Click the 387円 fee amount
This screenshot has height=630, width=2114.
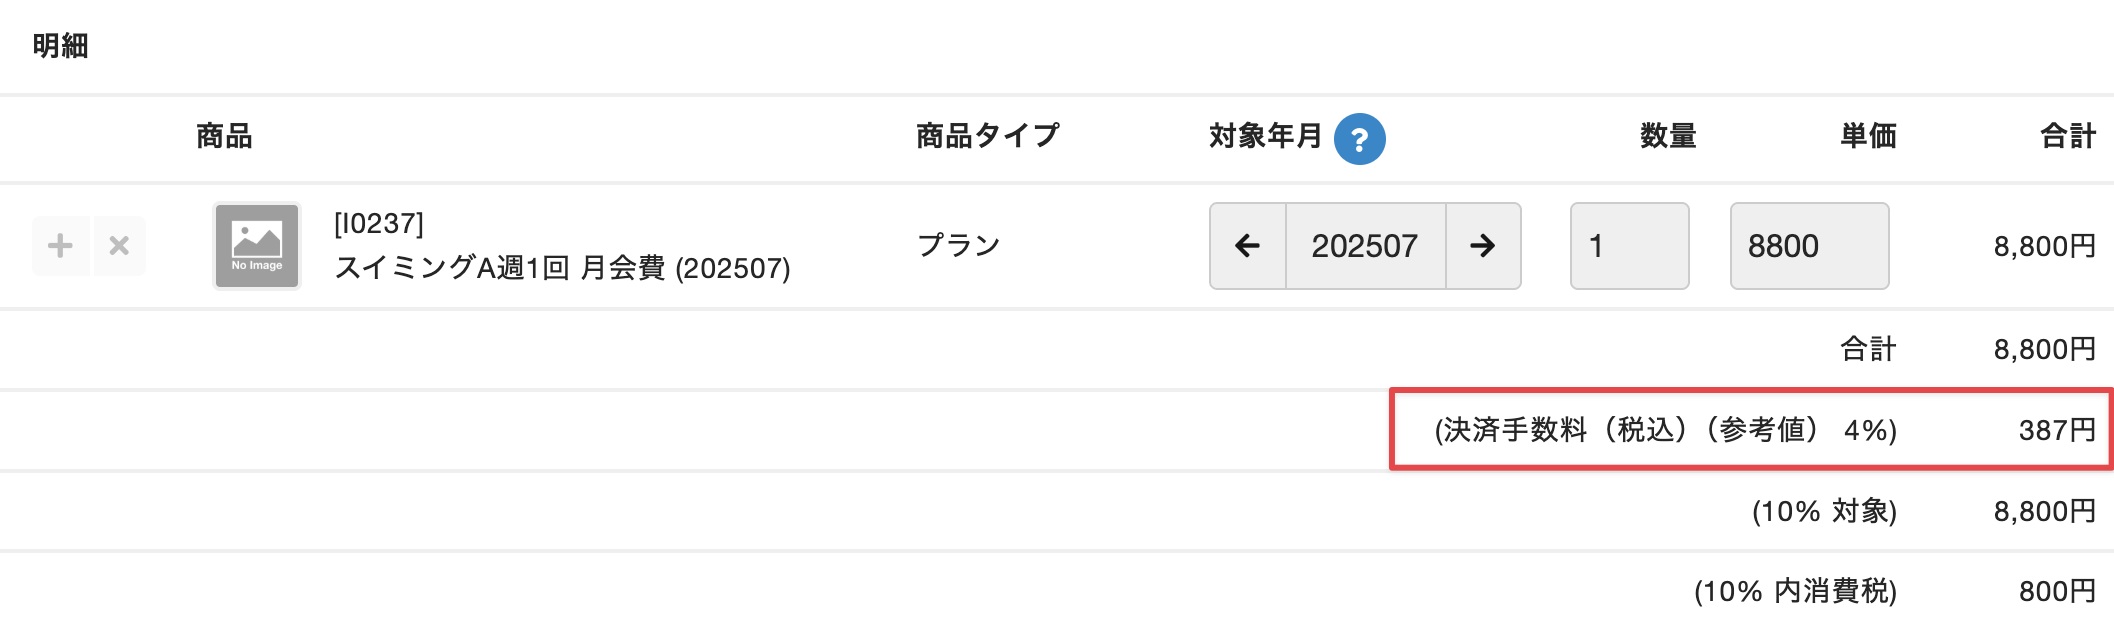pos(2056,430)
